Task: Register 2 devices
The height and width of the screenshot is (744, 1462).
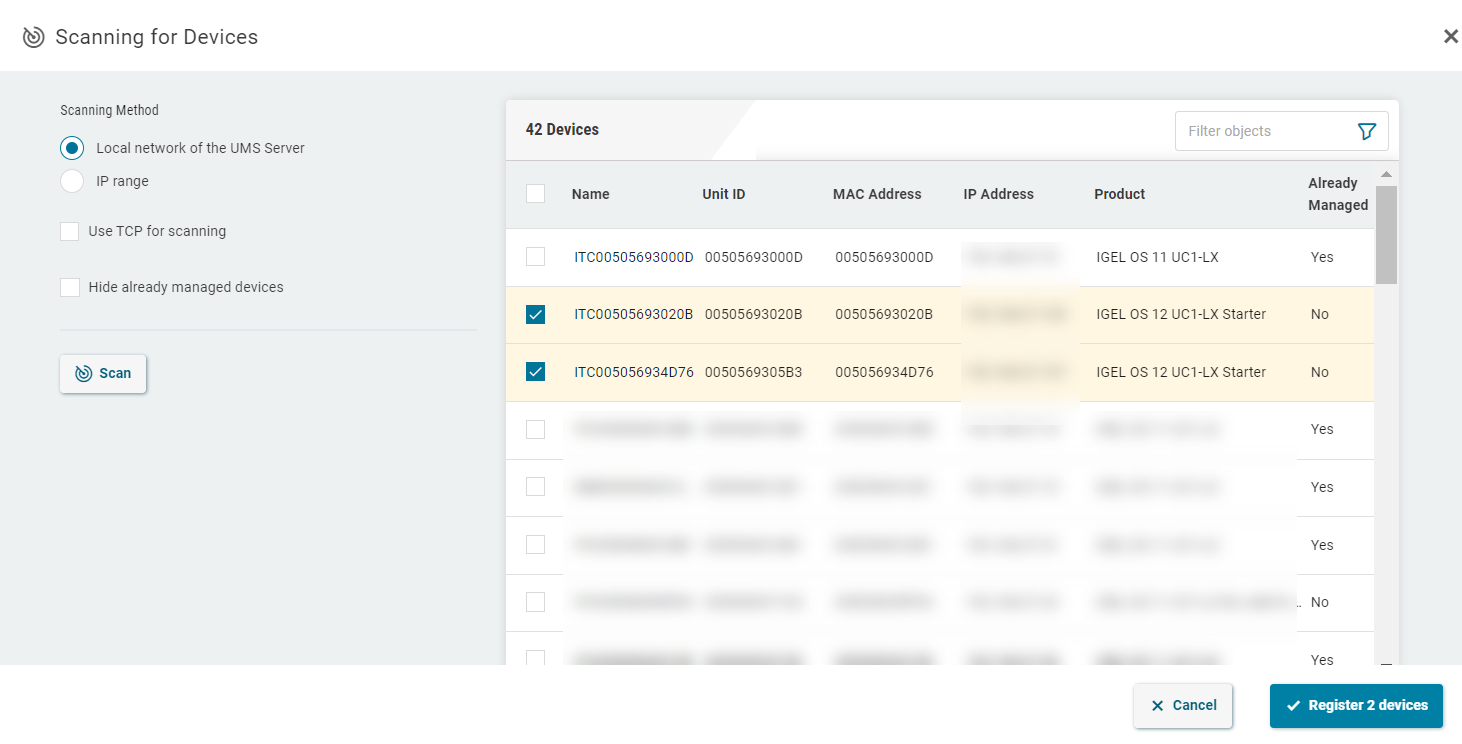Action: tap(1356, 705)
